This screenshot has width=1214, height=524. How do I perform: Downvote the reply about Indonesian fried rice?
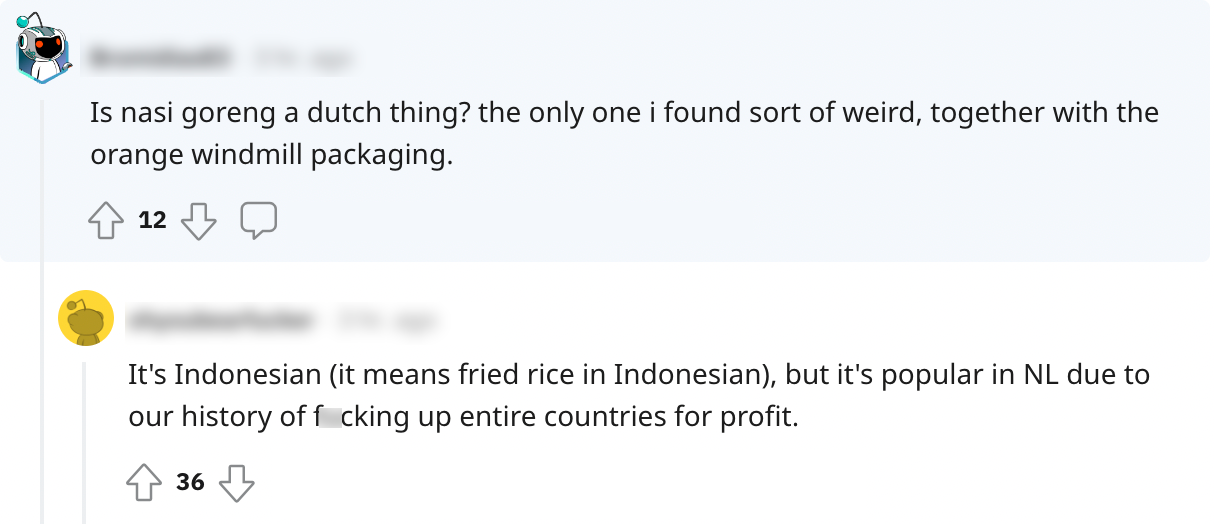tap(236, 484)
